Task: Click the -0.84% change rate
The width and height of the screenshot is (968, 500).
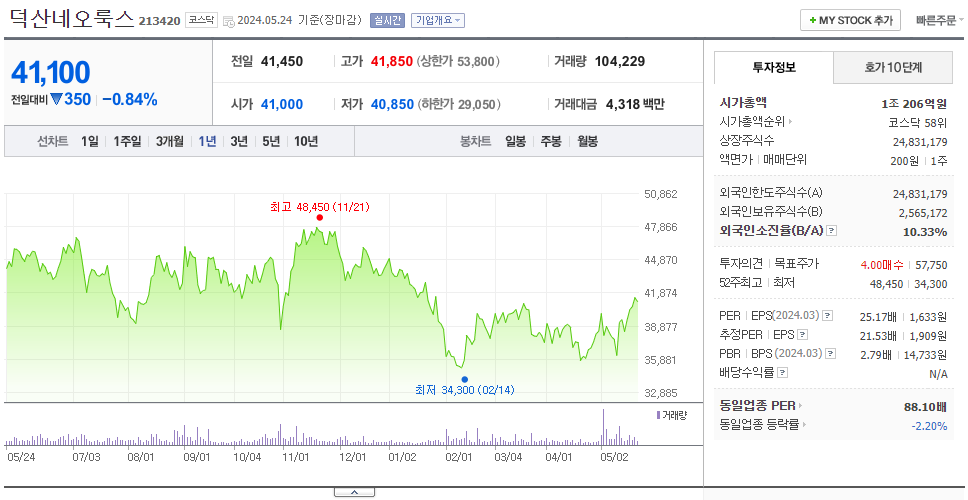Action: (x=130, y=99)
